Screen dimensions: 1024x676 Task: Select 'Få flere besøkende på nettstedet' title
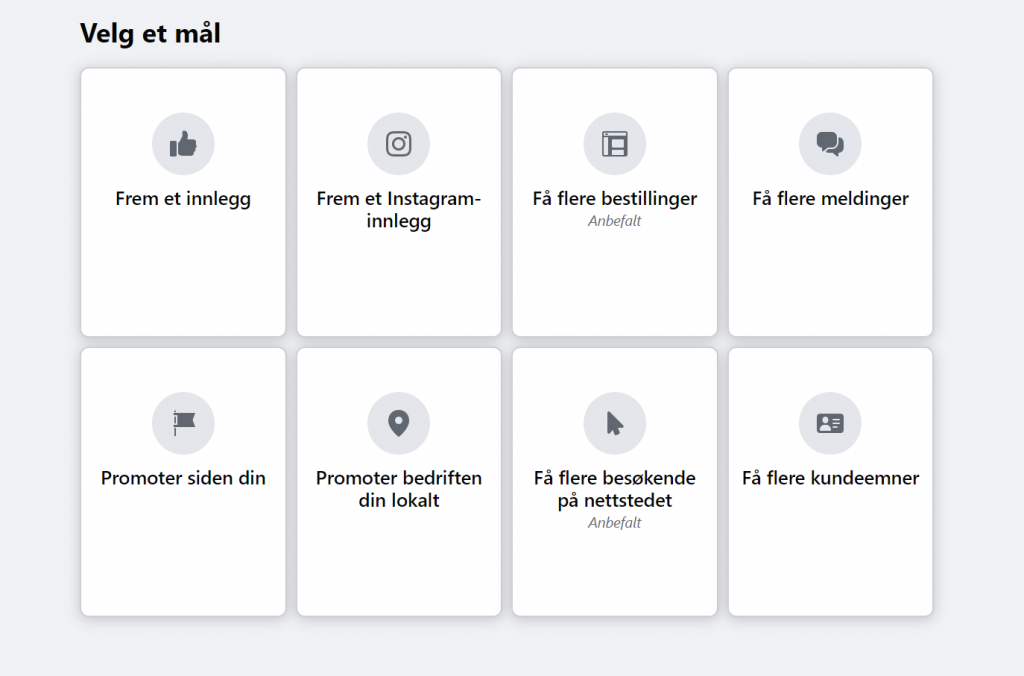coord(615,489)
